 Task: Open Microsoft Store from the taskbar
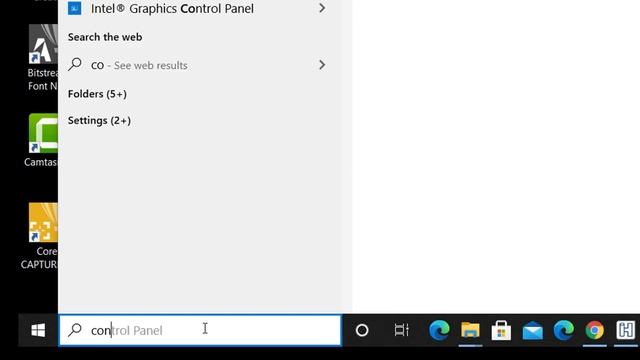(501, 330)
